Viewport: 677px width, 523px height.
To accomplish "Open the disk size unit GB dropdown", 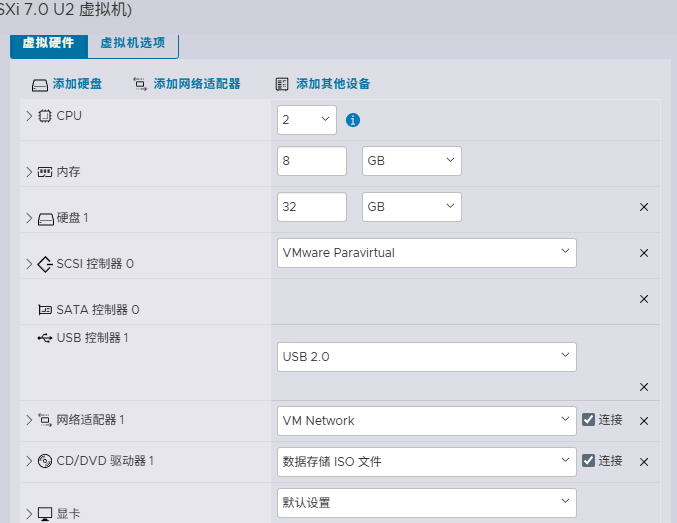I will [x=411, y=207].
